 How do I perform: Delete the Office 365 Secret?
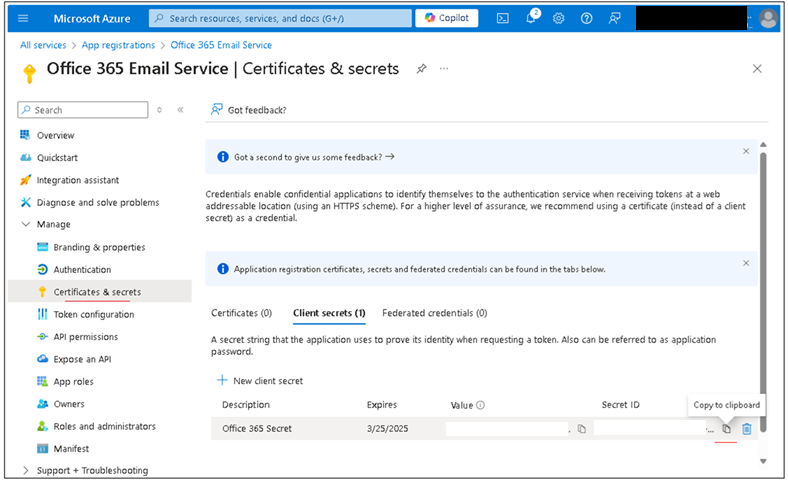(x=747, y=429)
